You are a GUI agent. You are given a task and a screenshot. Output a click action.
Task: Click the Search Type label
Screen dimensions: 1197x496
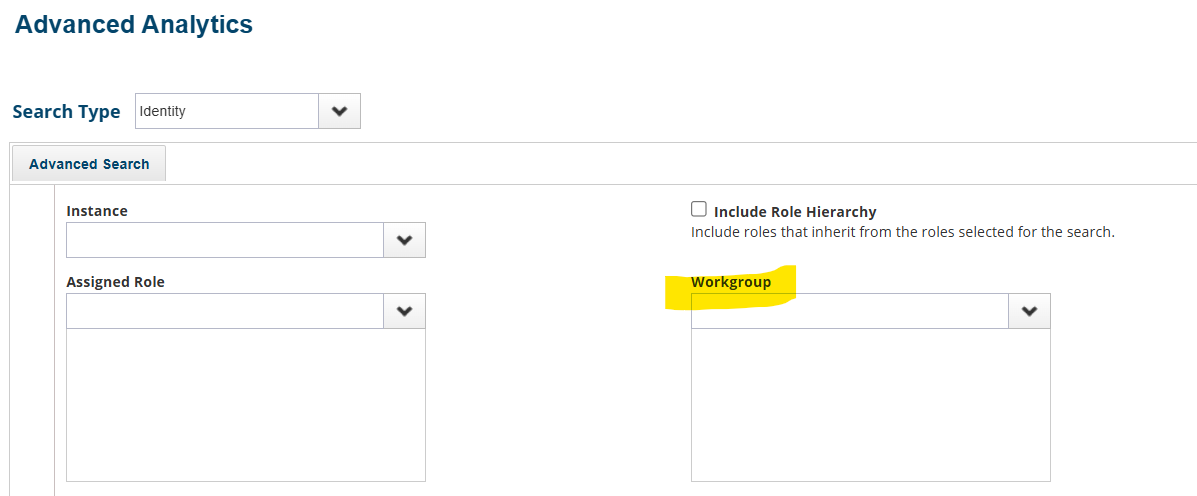coord(66,112)
